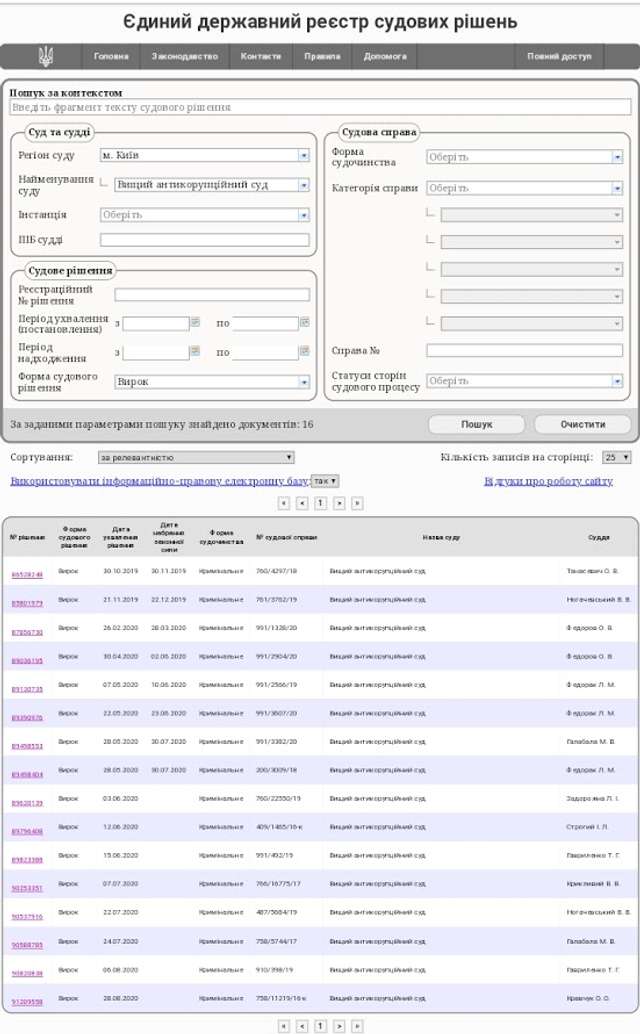Expand the Форма судового рішення dropdown
The image size is (640, 1034).
tap(304, 382)
